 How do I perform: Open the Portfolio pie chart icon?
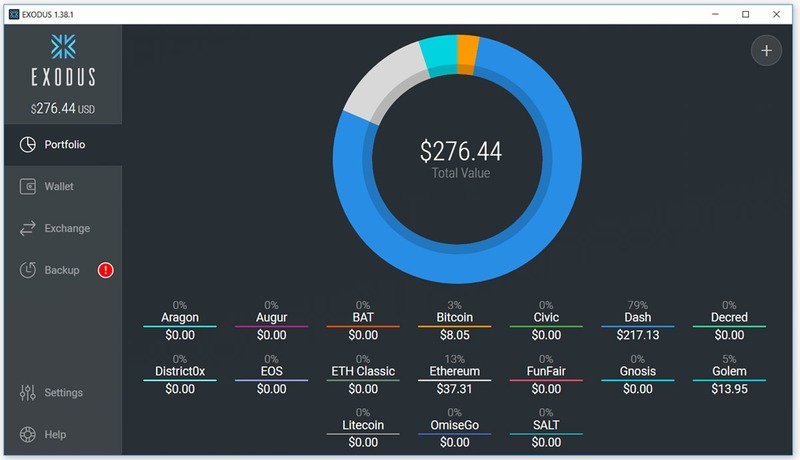tap(28, 144)
